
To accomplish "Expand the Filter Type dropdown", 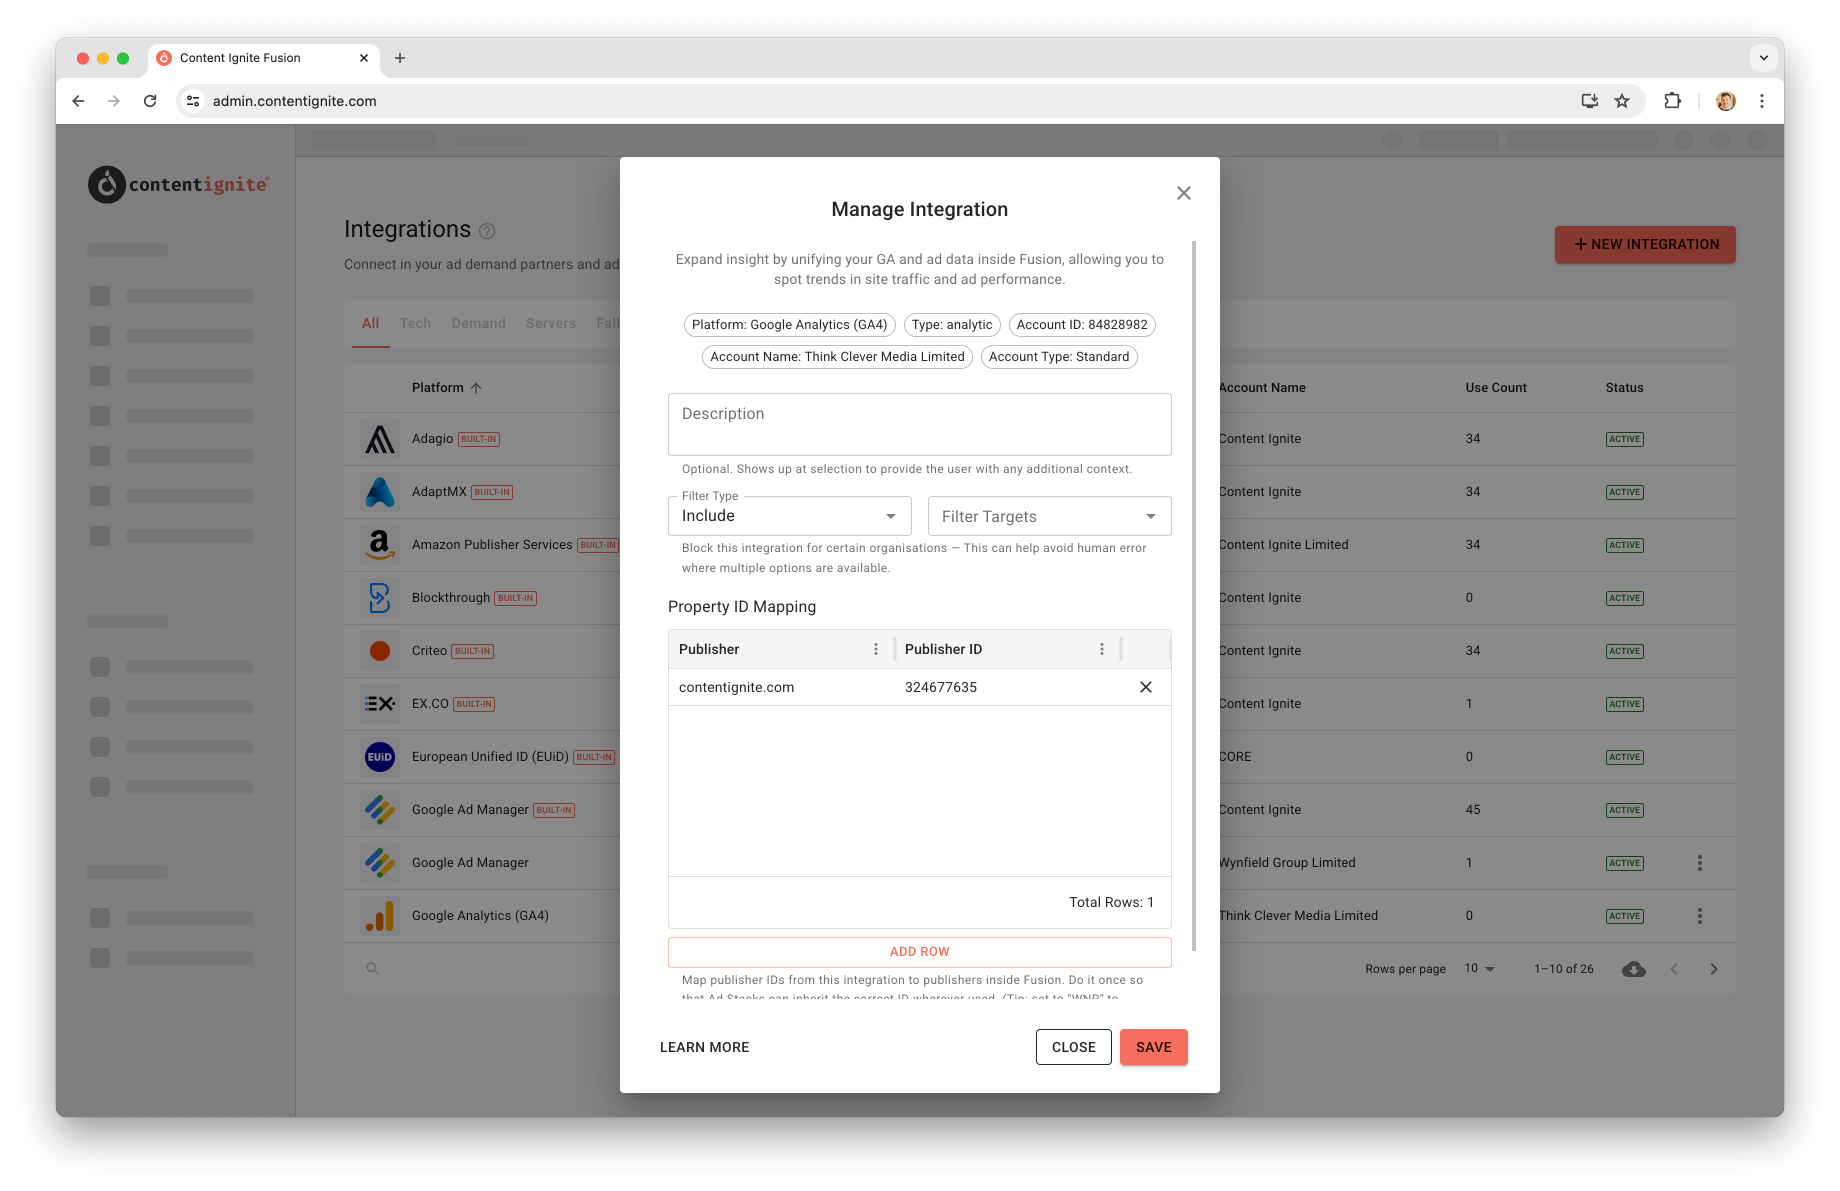I will [x=790, y=516].
